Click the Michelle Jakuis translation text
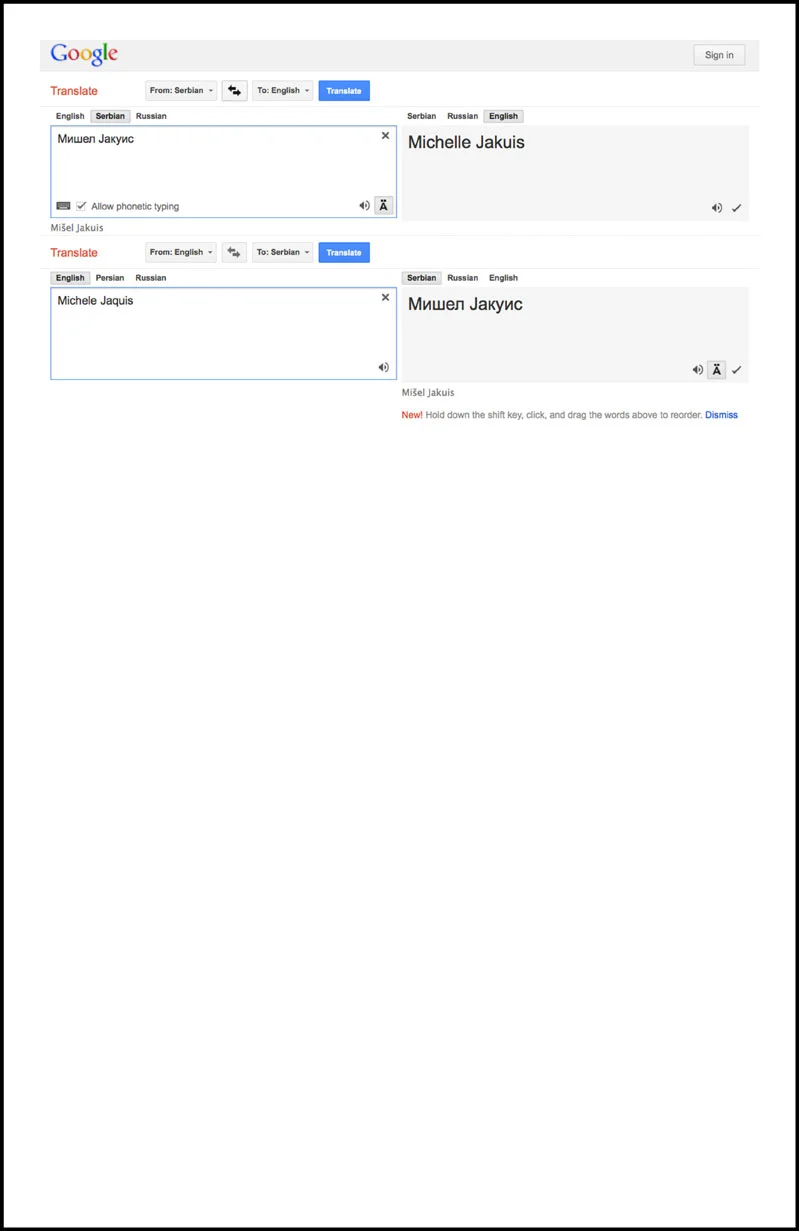This screenshot has height=1231, width=799. tap(466, 143)
